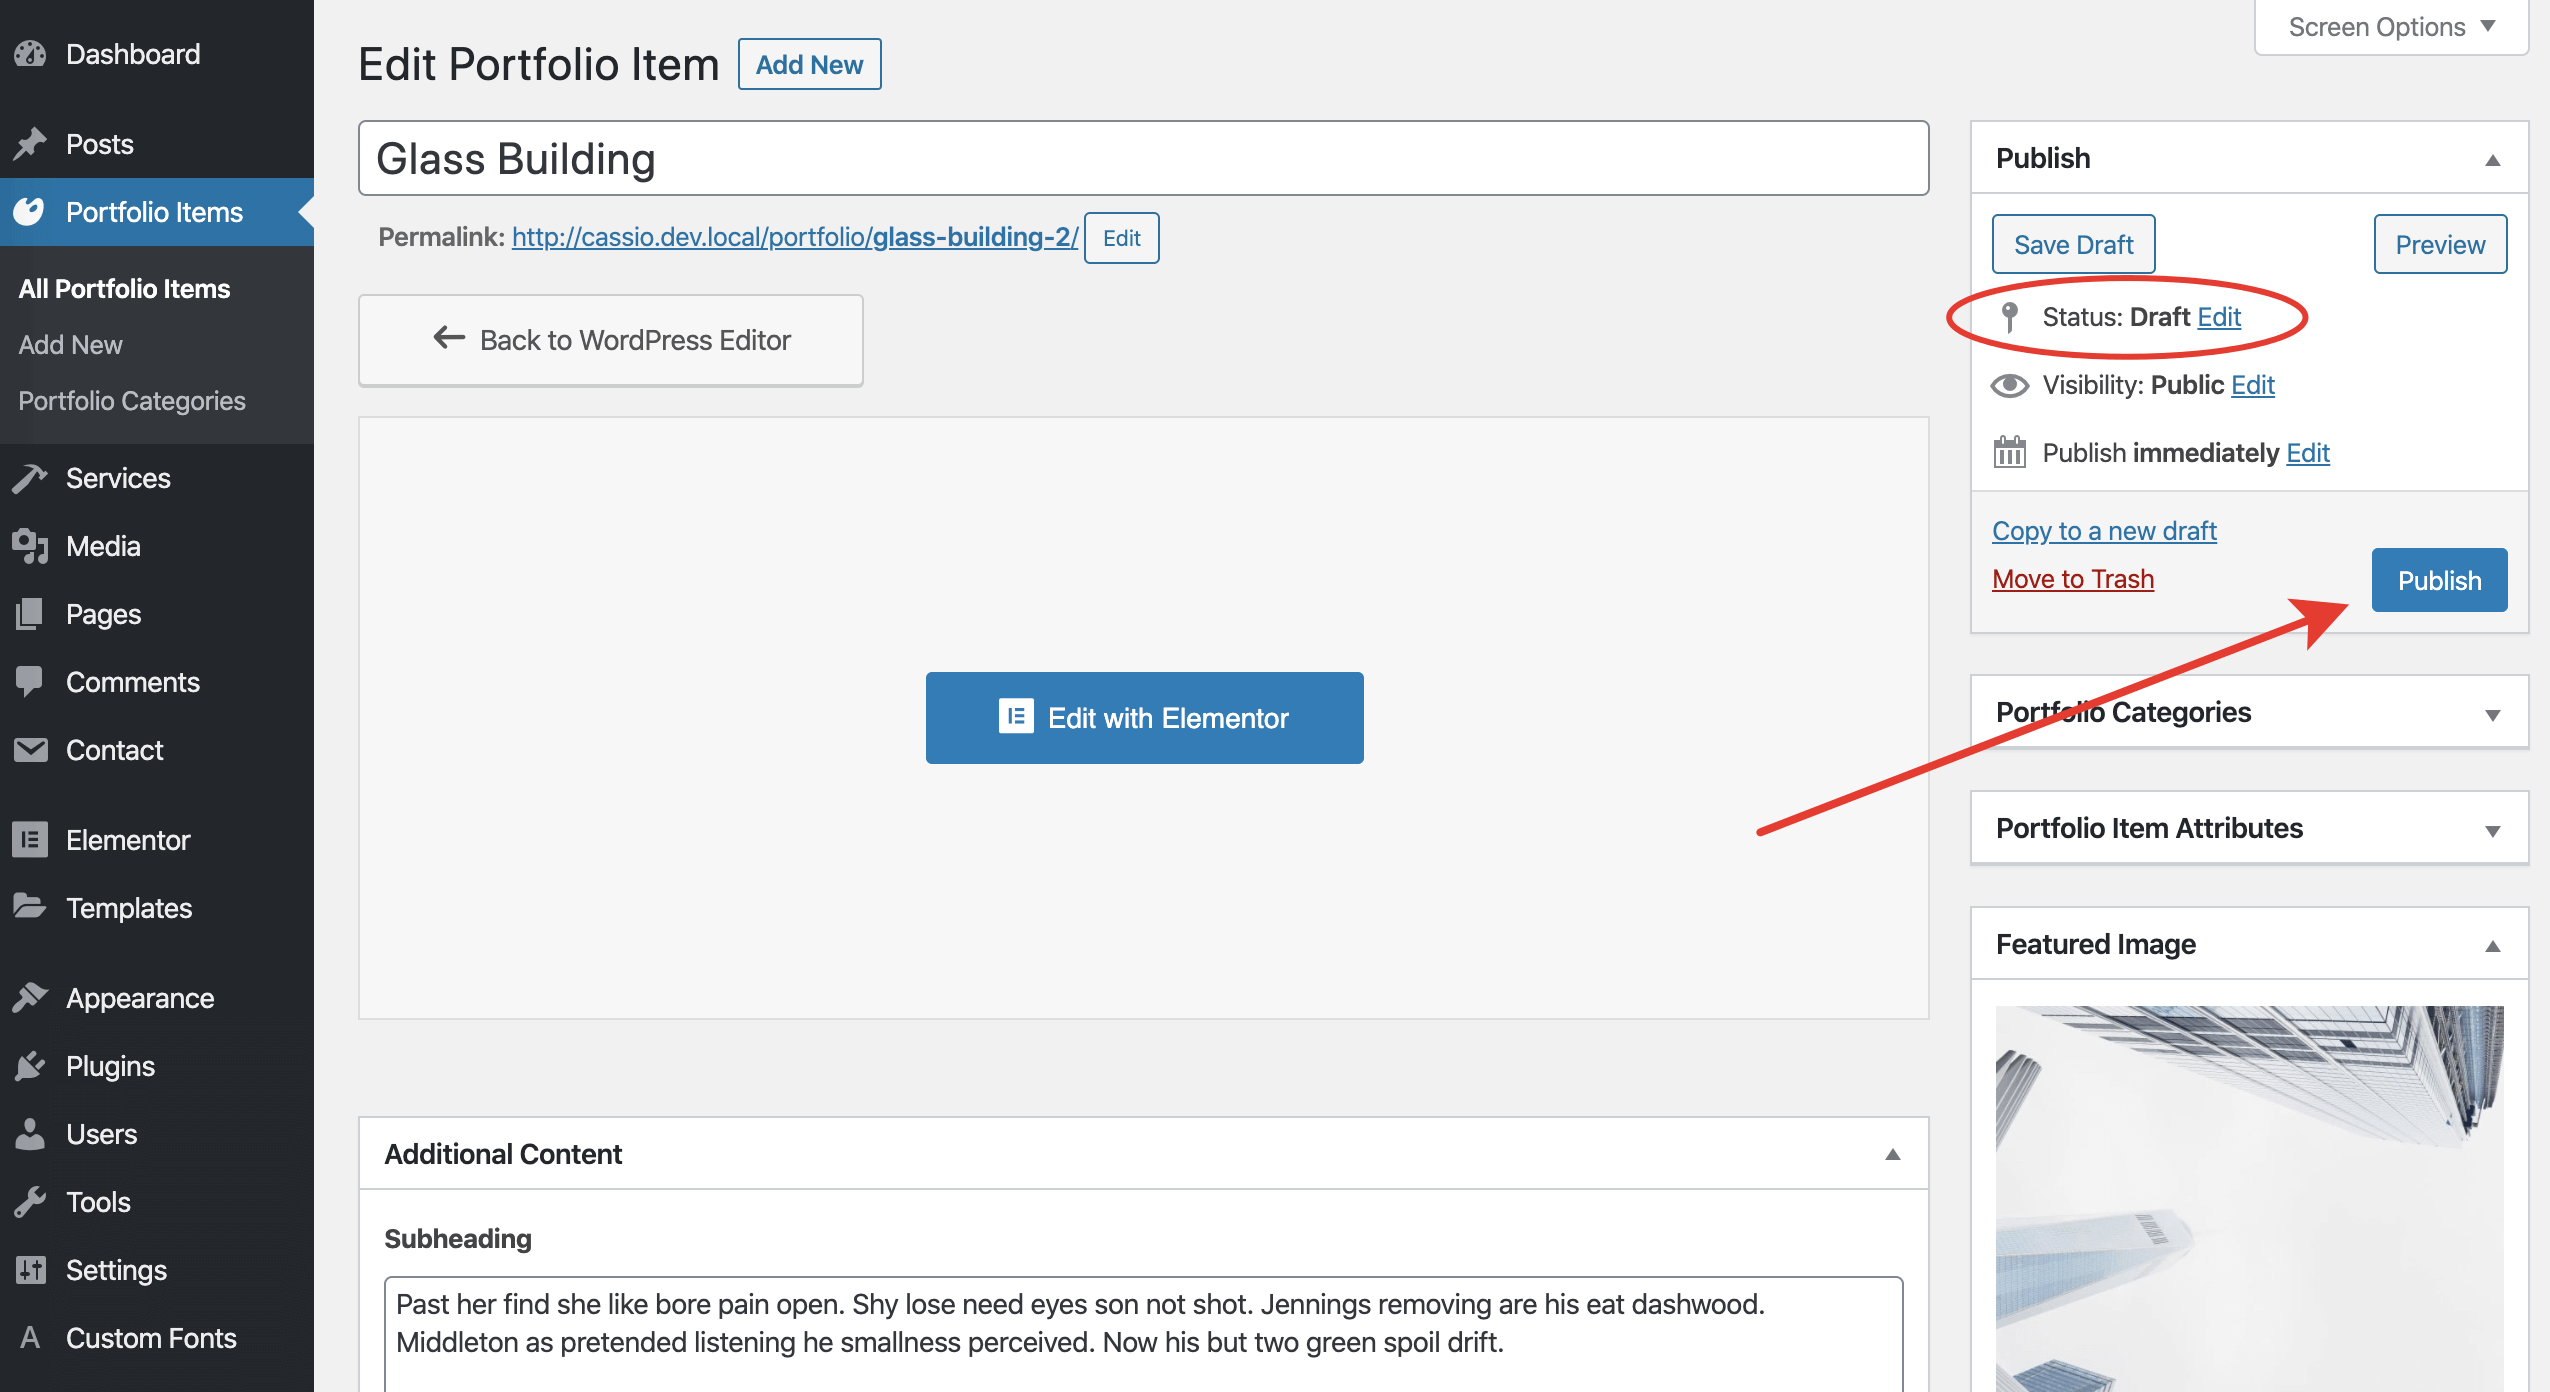Click the Posts pushpin icon
2550x1392 pixels.
point(31,144)
